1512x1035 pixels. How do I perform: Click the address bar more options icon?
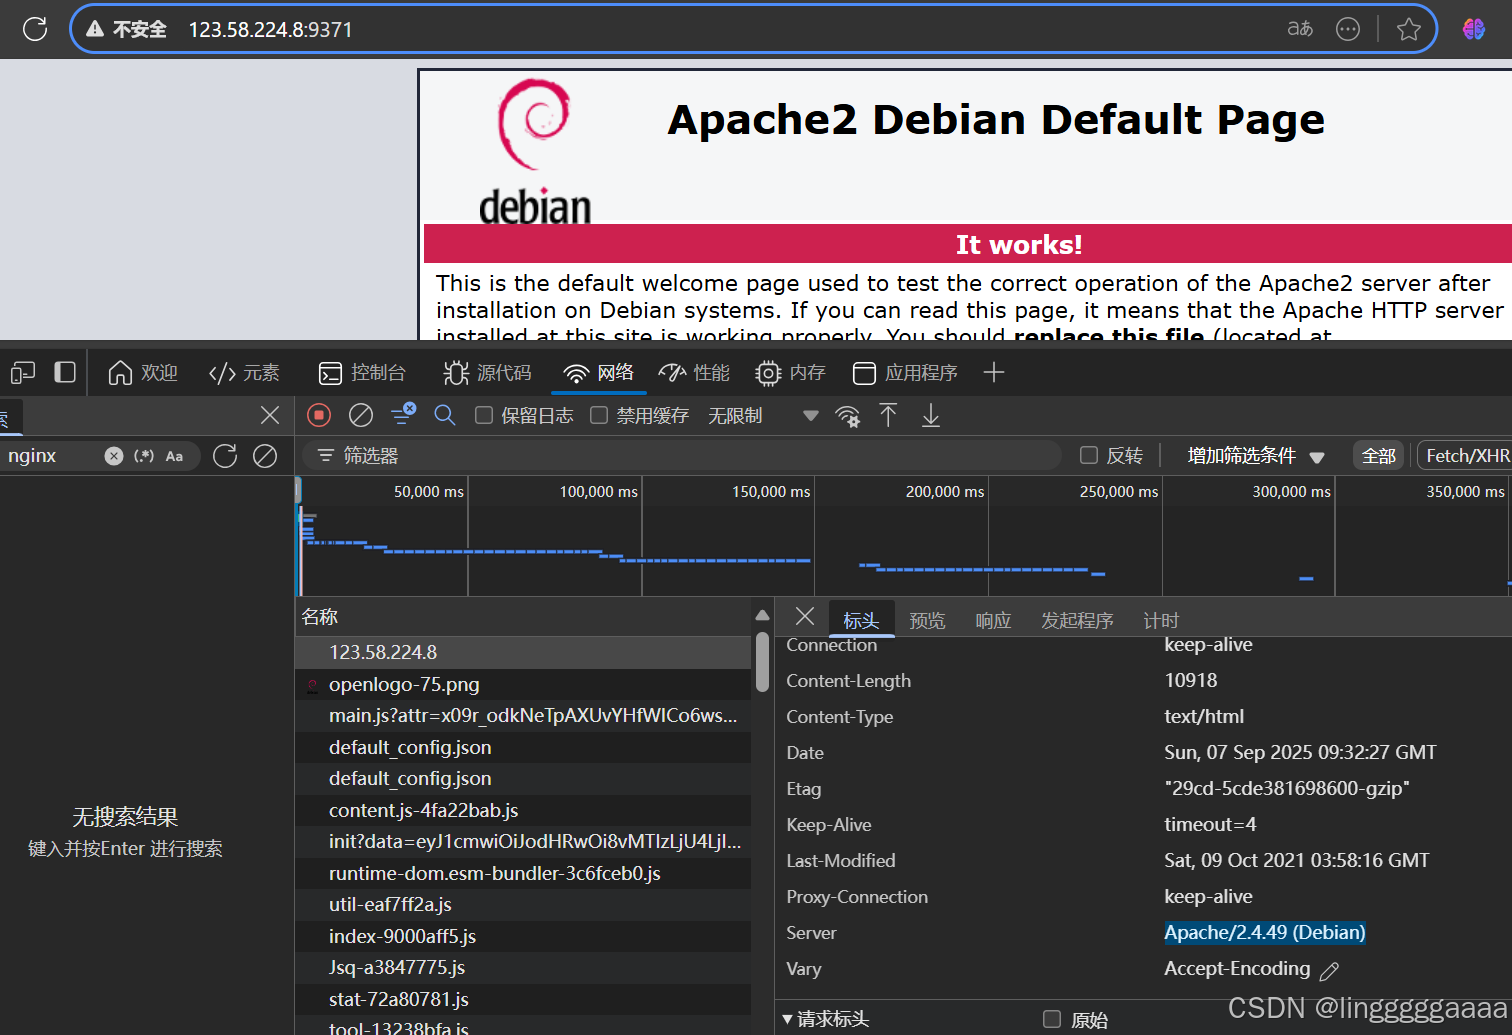point(1348,29)
